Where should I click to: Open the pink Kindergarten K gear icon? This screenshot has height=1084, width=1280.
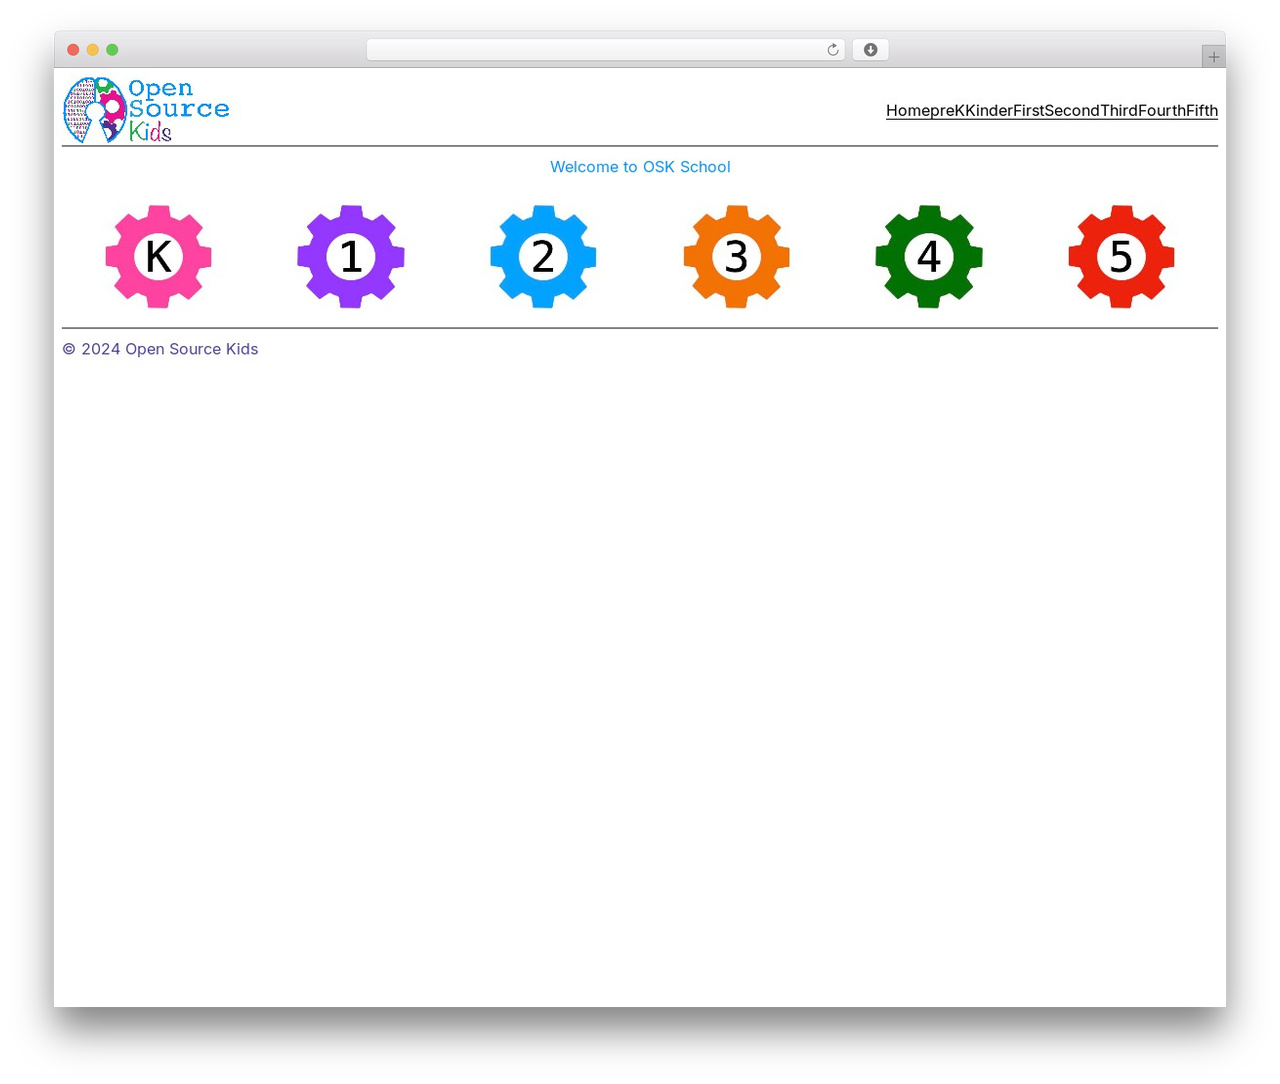click(158, 256)
